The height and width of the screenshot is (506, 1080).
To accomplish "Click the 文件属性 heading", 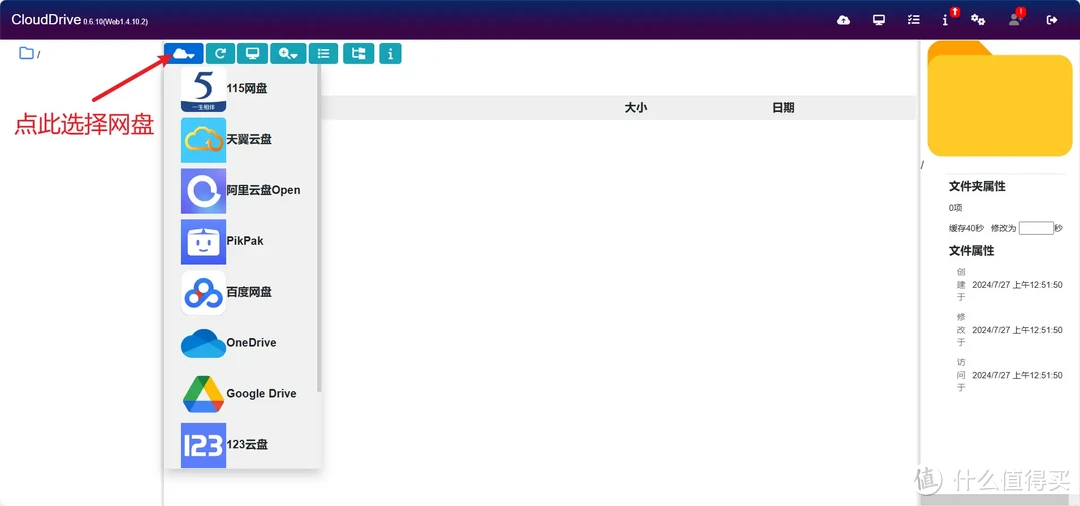I will (971, 251).
